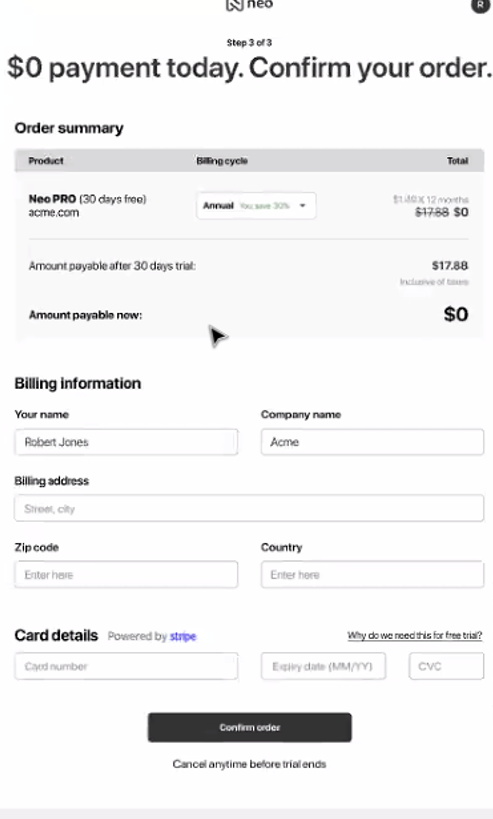
Task: Click the Billing cycle column header
Action: (222, 161)
